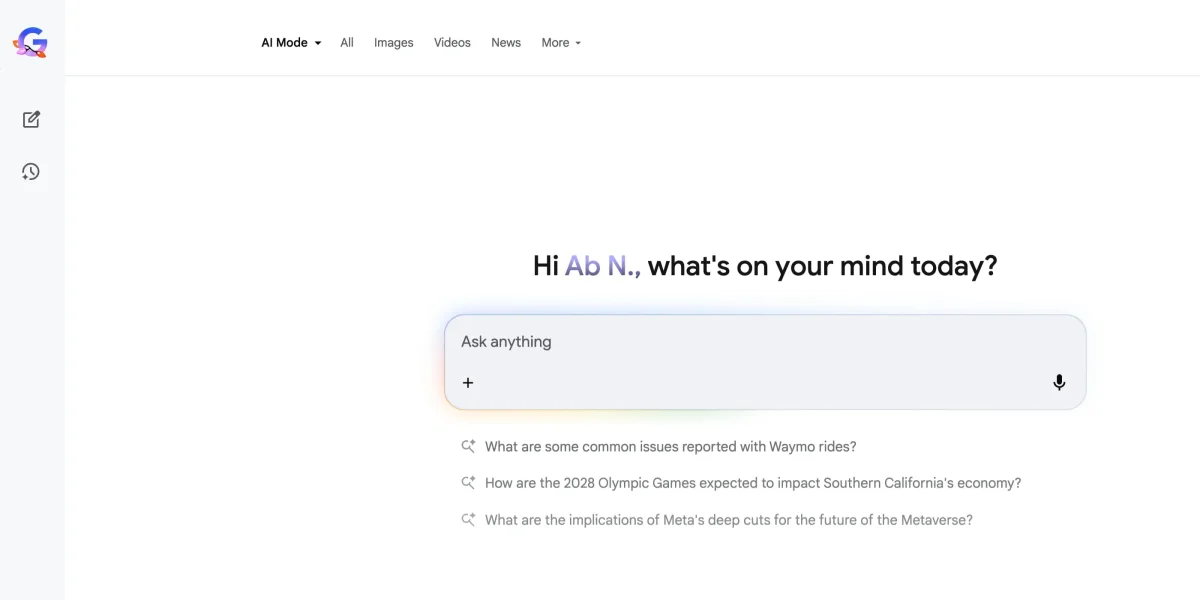Start a new chat using the compose icon
This screenshot has height=600, width=1200.
point(30,119)
